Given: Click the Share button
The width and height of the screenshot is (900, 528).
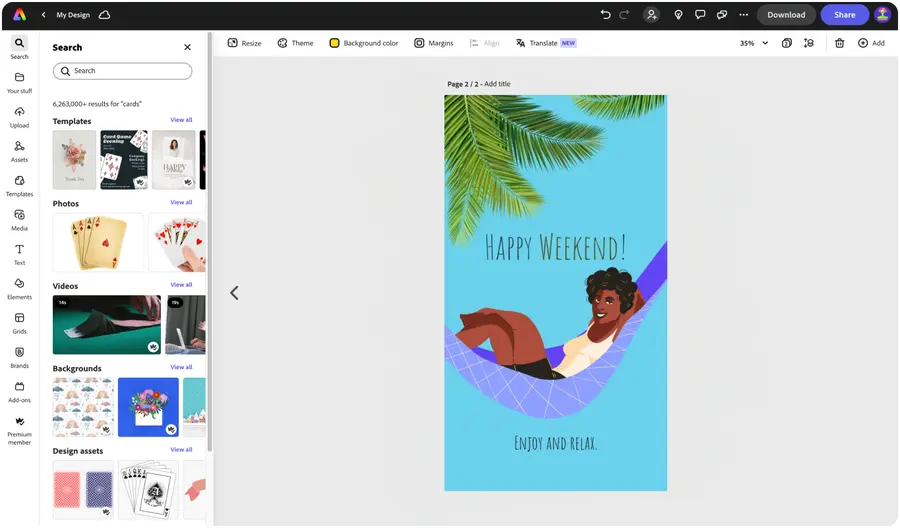Looking at the screenshot, I should point(844,15).
